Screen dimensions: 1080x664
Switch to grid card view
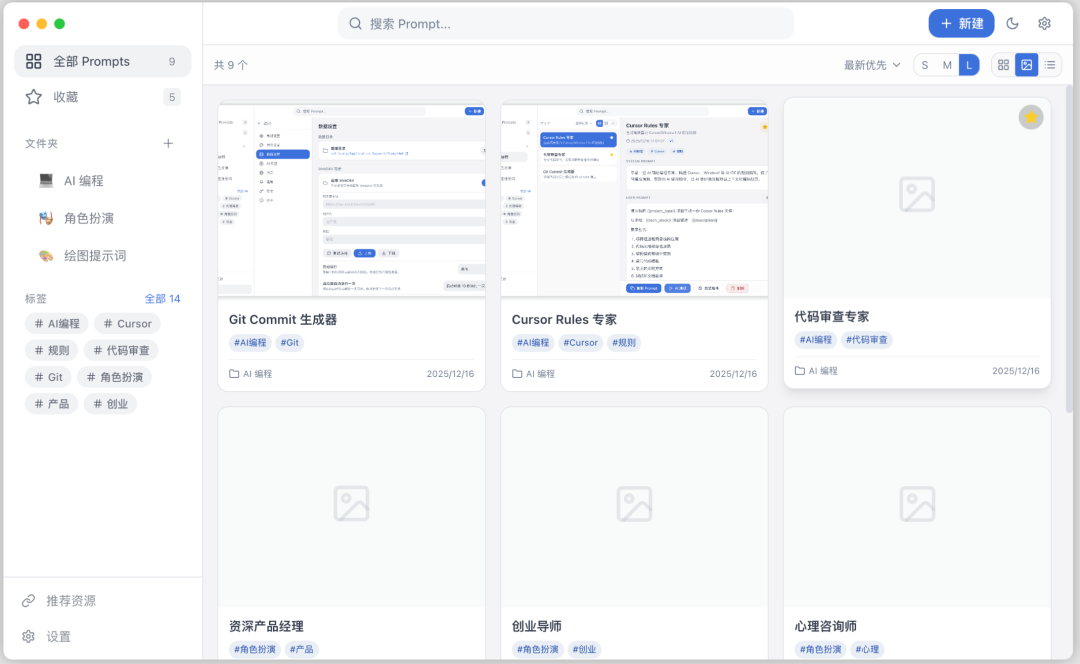tap(1004, 65)
